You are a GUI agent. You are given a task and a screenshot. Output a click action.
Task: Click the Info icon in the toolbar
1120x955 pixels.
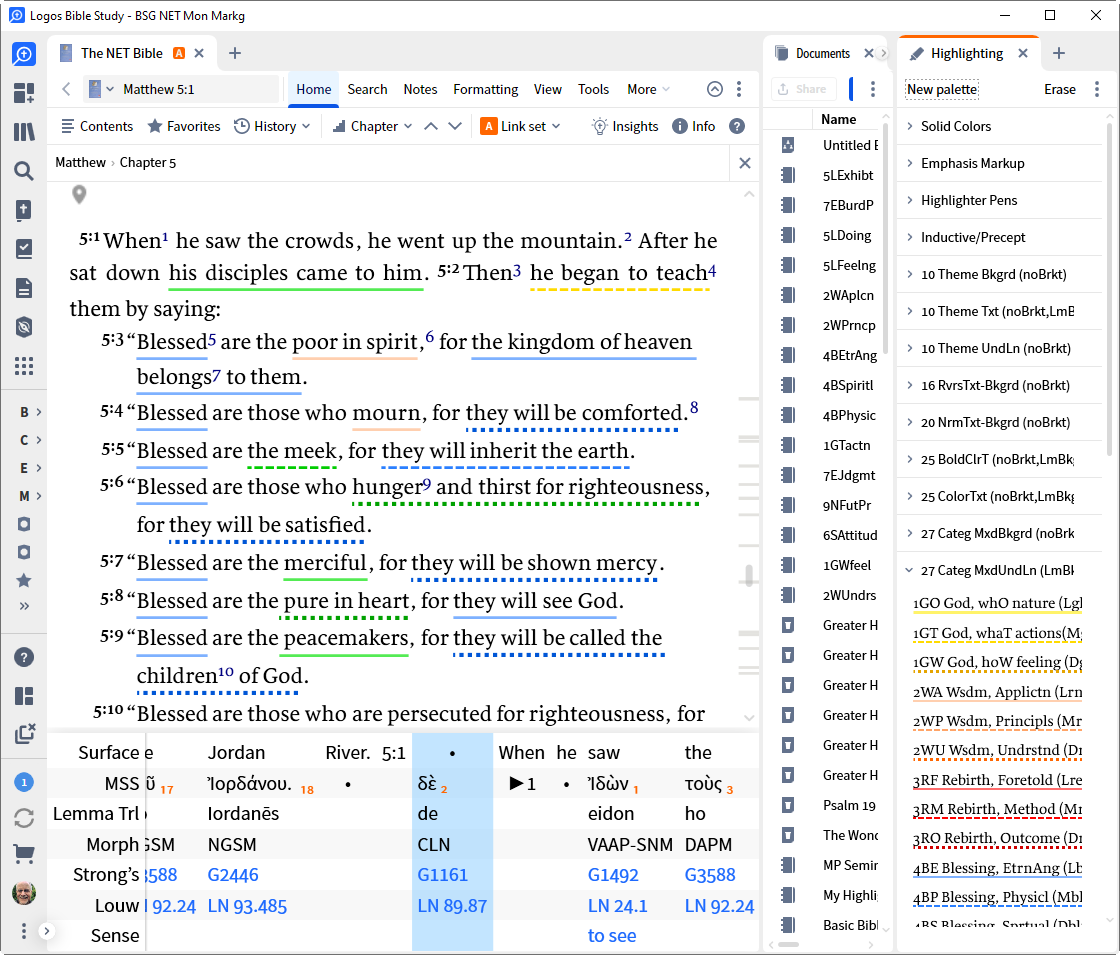click(693, 126)
